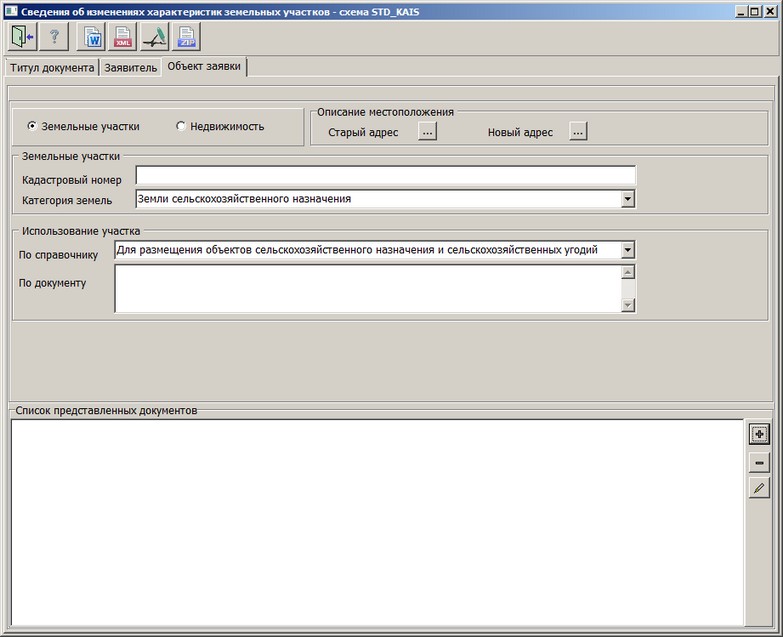
Task: Remove a document with the minus button
Action: (759, 462)
